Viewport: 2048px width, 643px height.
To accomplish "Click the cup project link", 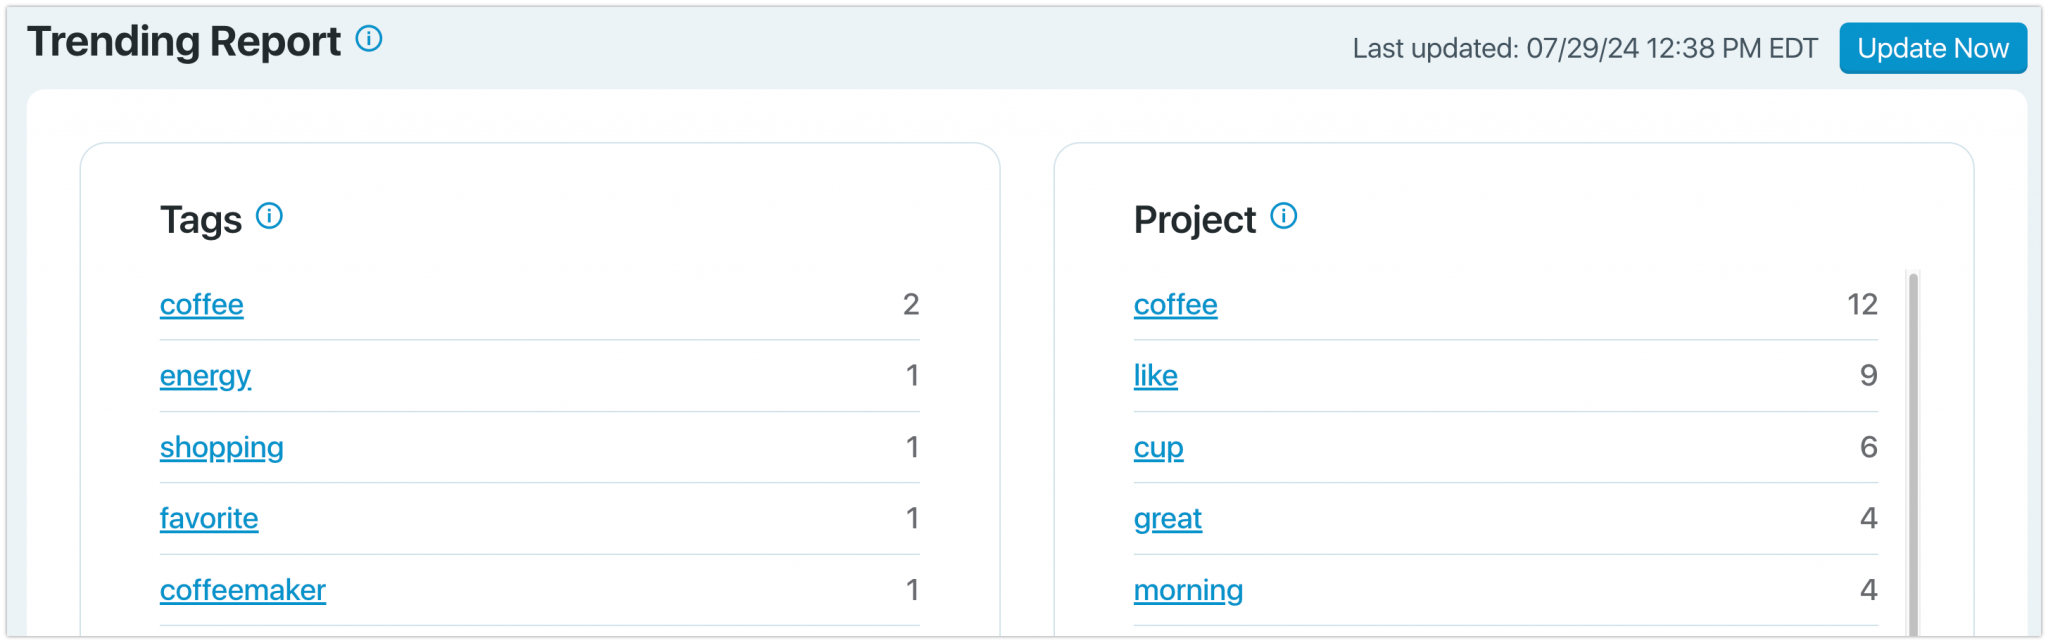I will (x=1158, y=448).
